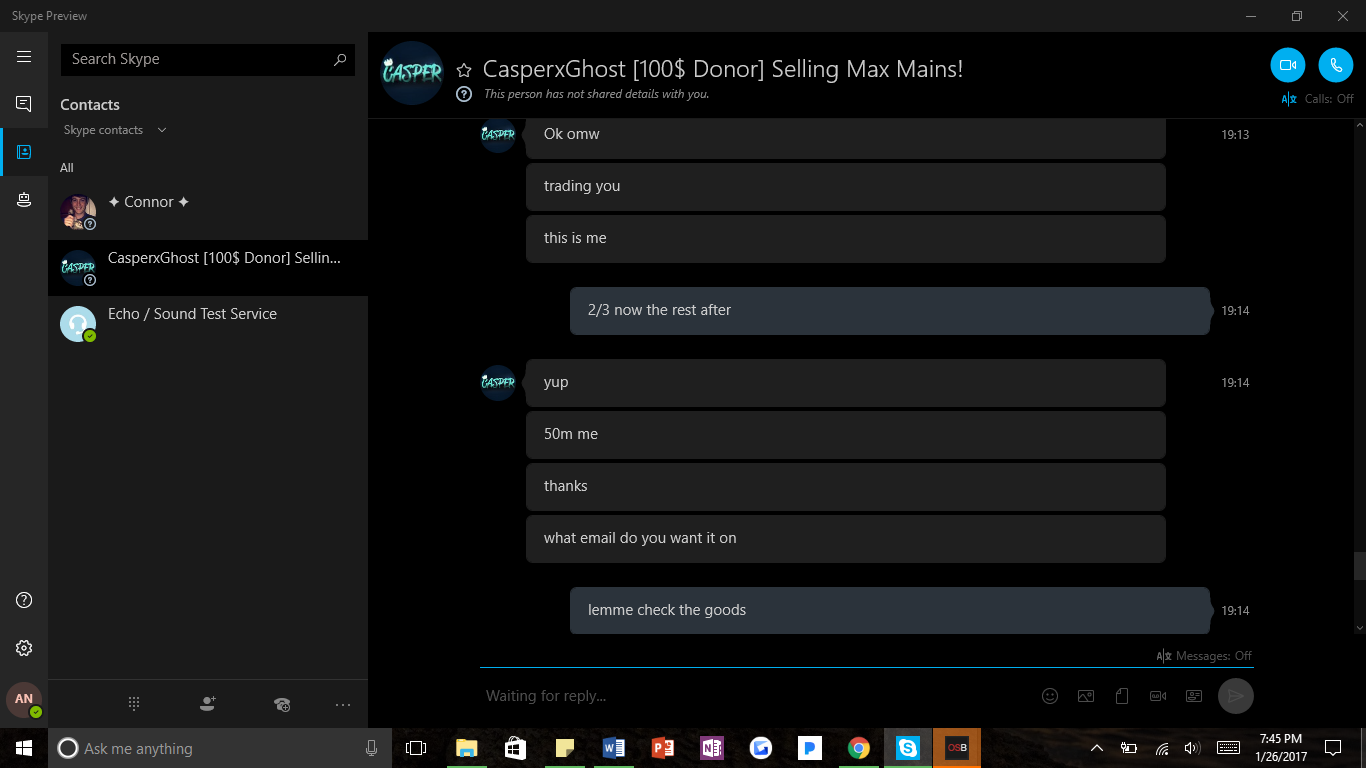1366x768 pixels.
Task: Select the CasperxGhost contact in list
Action: click(x=208, y=268)
